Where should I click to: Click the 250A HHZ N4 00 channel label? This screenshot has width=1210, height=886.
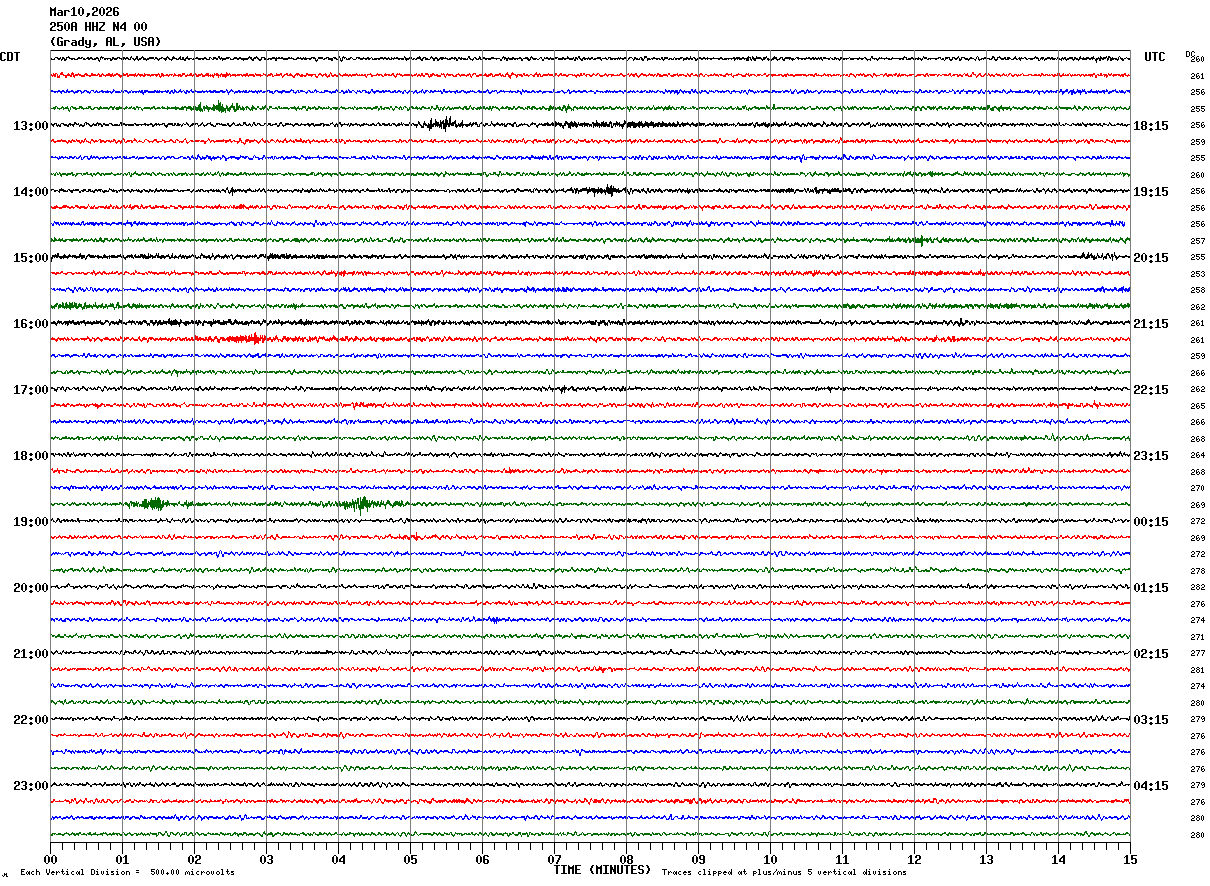[x=98, y=27]
